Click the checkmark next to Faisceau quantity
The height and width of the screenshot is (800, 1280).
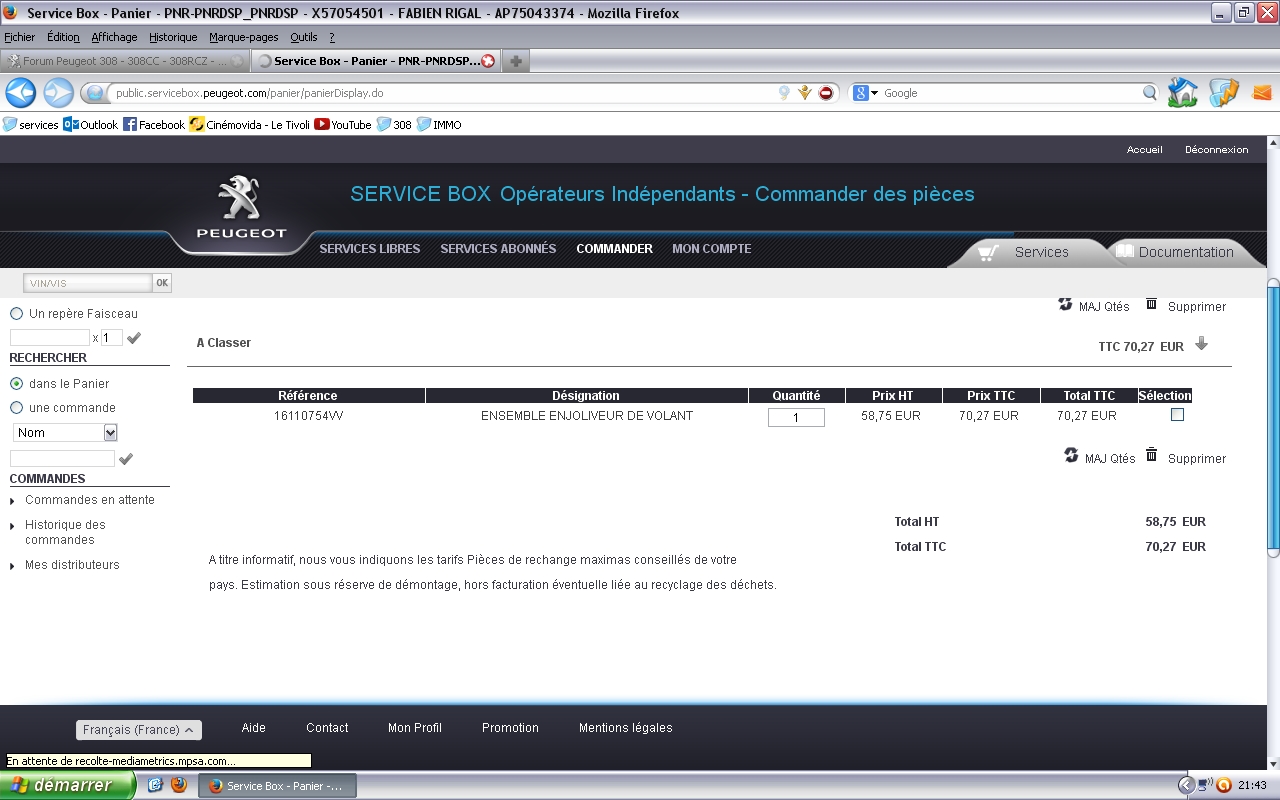pos(134,338)
